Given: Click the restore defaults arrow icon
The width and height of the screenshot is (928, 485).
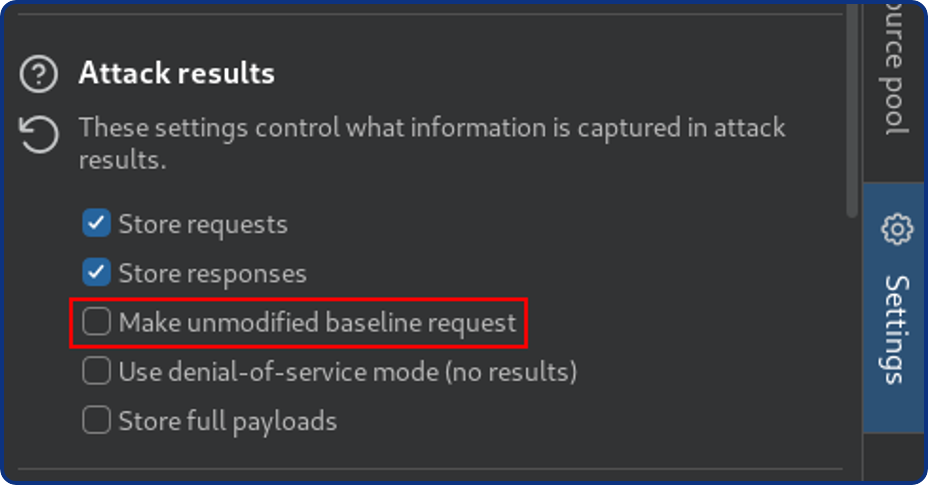Looking at the screenshot, I should click(x=39, y=136).
